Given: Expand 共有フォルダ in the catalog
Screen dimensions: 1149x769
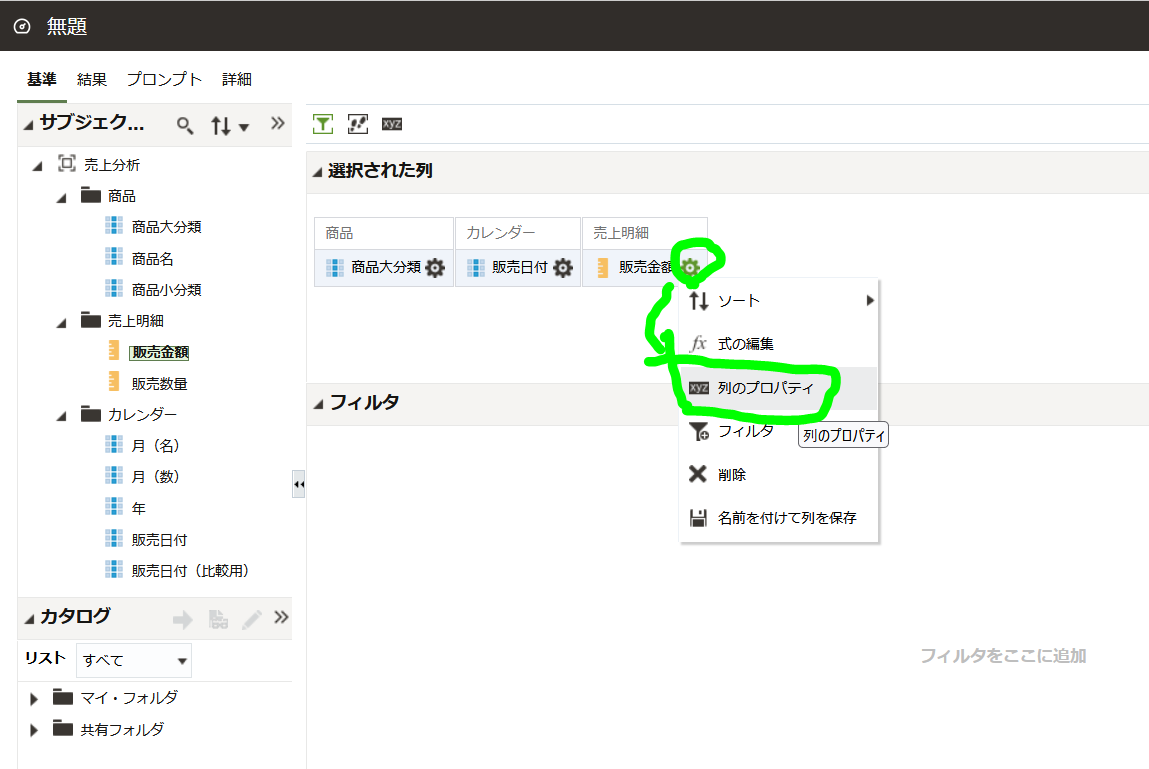Looking at the screenshot, I should click(x=33, y=731).
